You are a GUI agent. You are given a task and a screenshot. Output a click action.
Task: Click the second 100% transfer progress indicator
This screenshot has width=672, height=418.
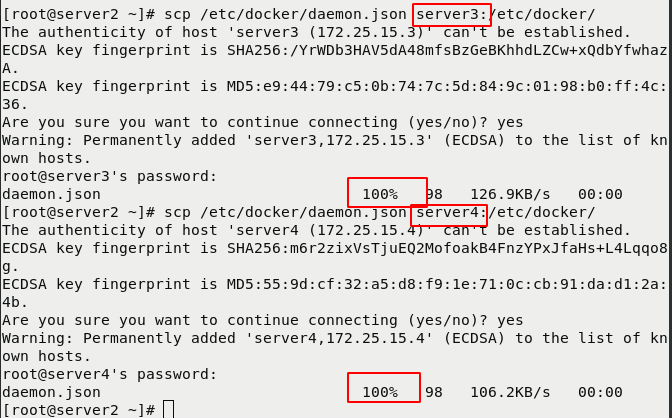pos(380,392)
